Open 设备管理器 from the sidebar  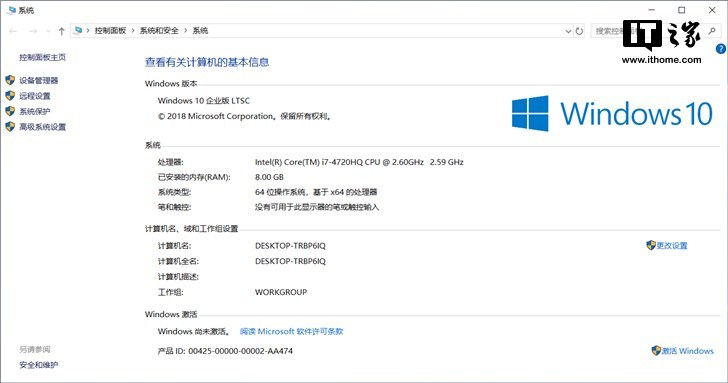(x=39, y=80)
